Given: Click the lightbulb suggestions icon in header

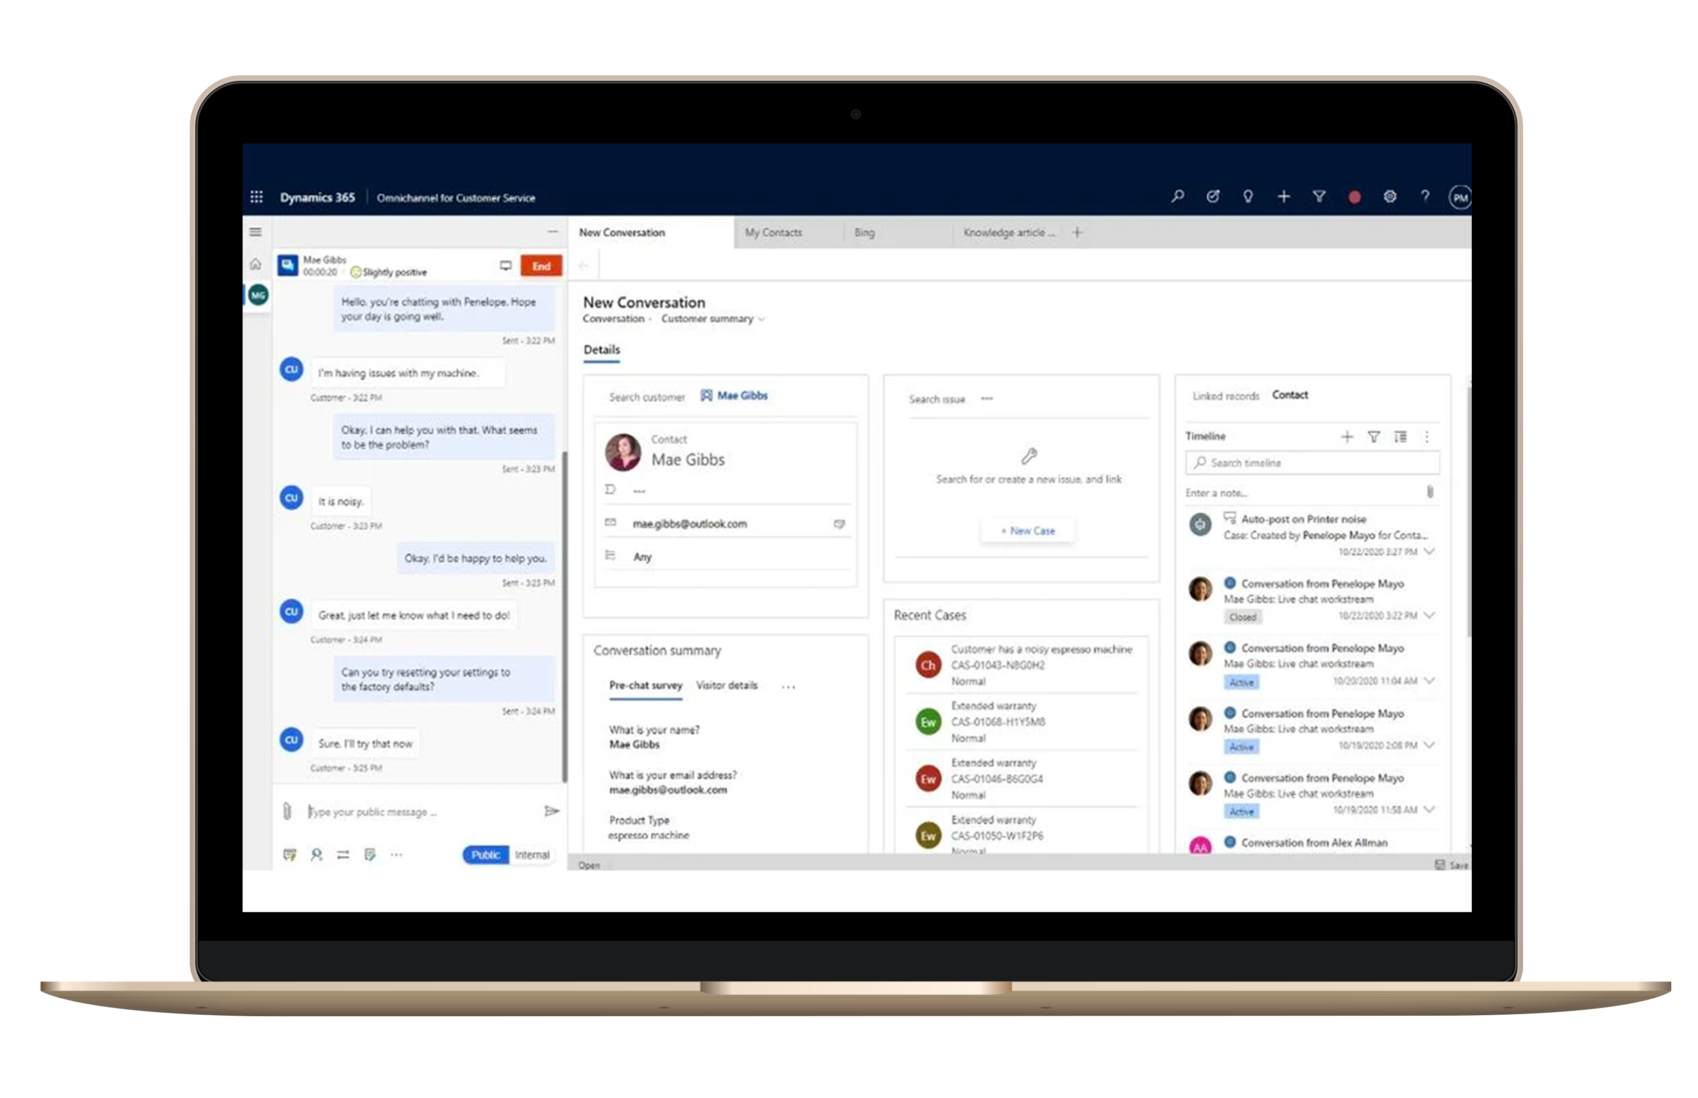Looking at the screenshot, I should 1247,197.
